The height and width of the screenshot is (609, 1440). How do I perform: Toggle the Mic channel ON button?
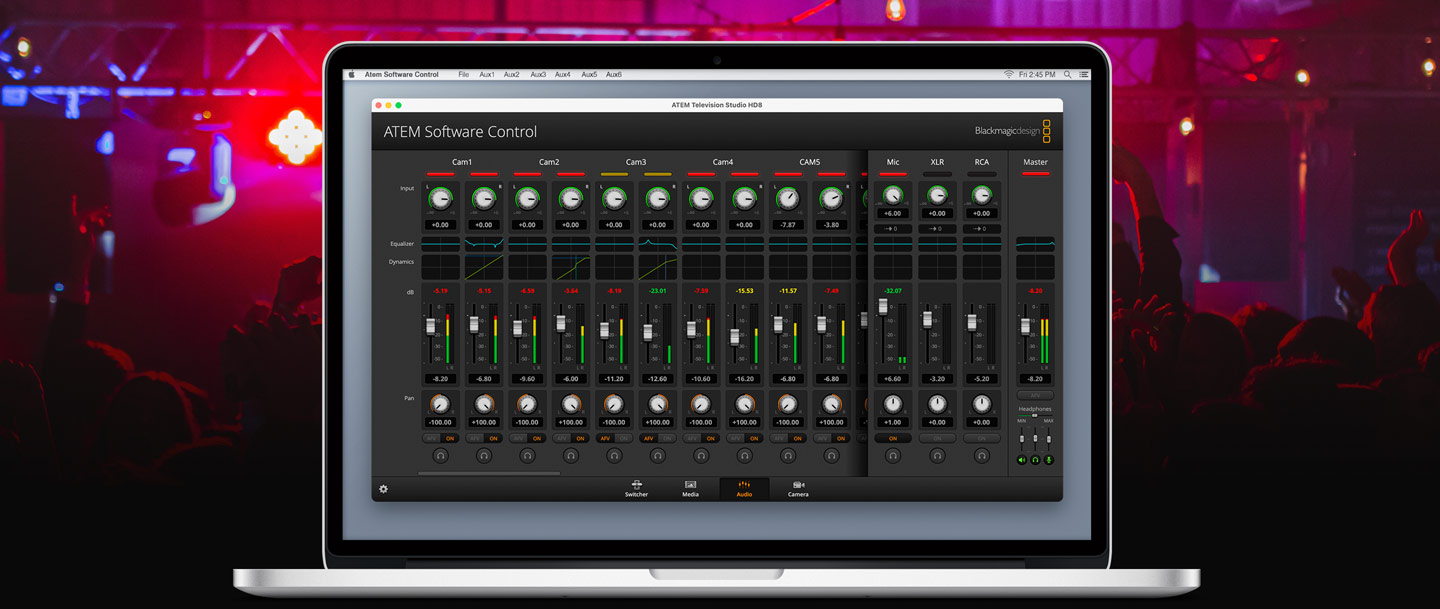point(893,438)
